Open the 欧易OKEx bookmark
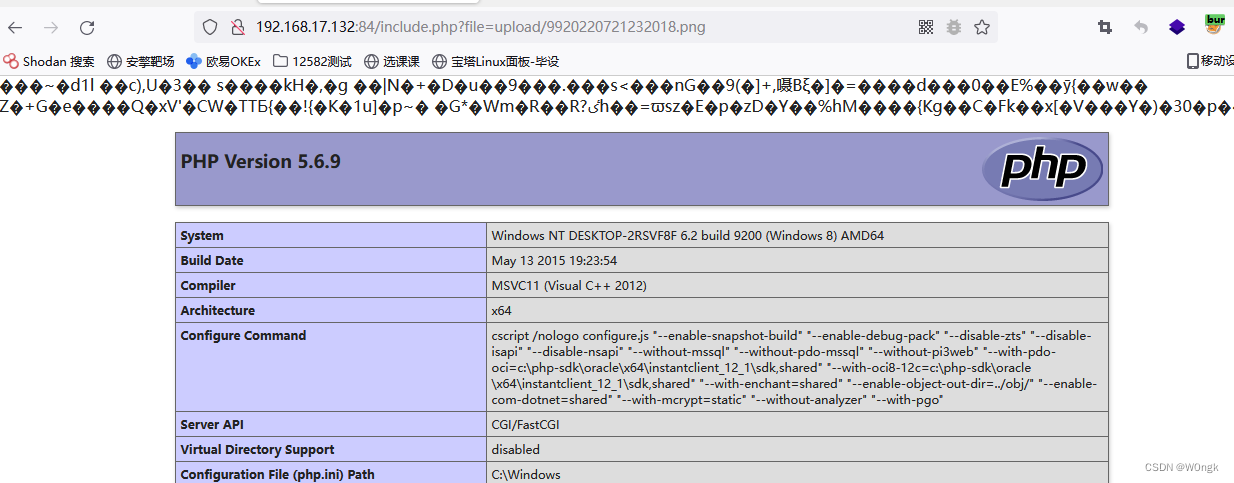The height and width of the screenshot is (483, 1234). pyautogui.click(x=223, y=61)
